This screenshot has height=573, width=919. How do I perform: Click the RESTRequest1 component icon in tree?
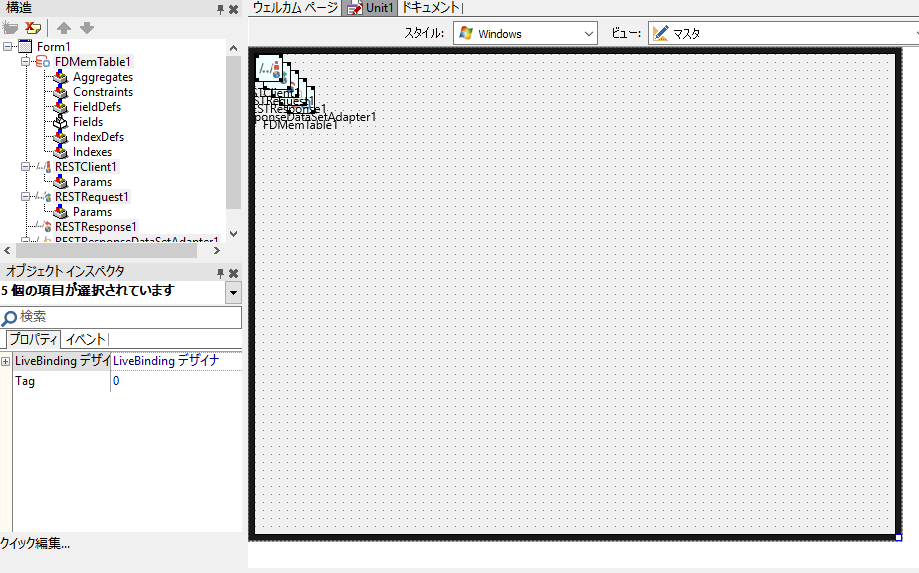43,197
